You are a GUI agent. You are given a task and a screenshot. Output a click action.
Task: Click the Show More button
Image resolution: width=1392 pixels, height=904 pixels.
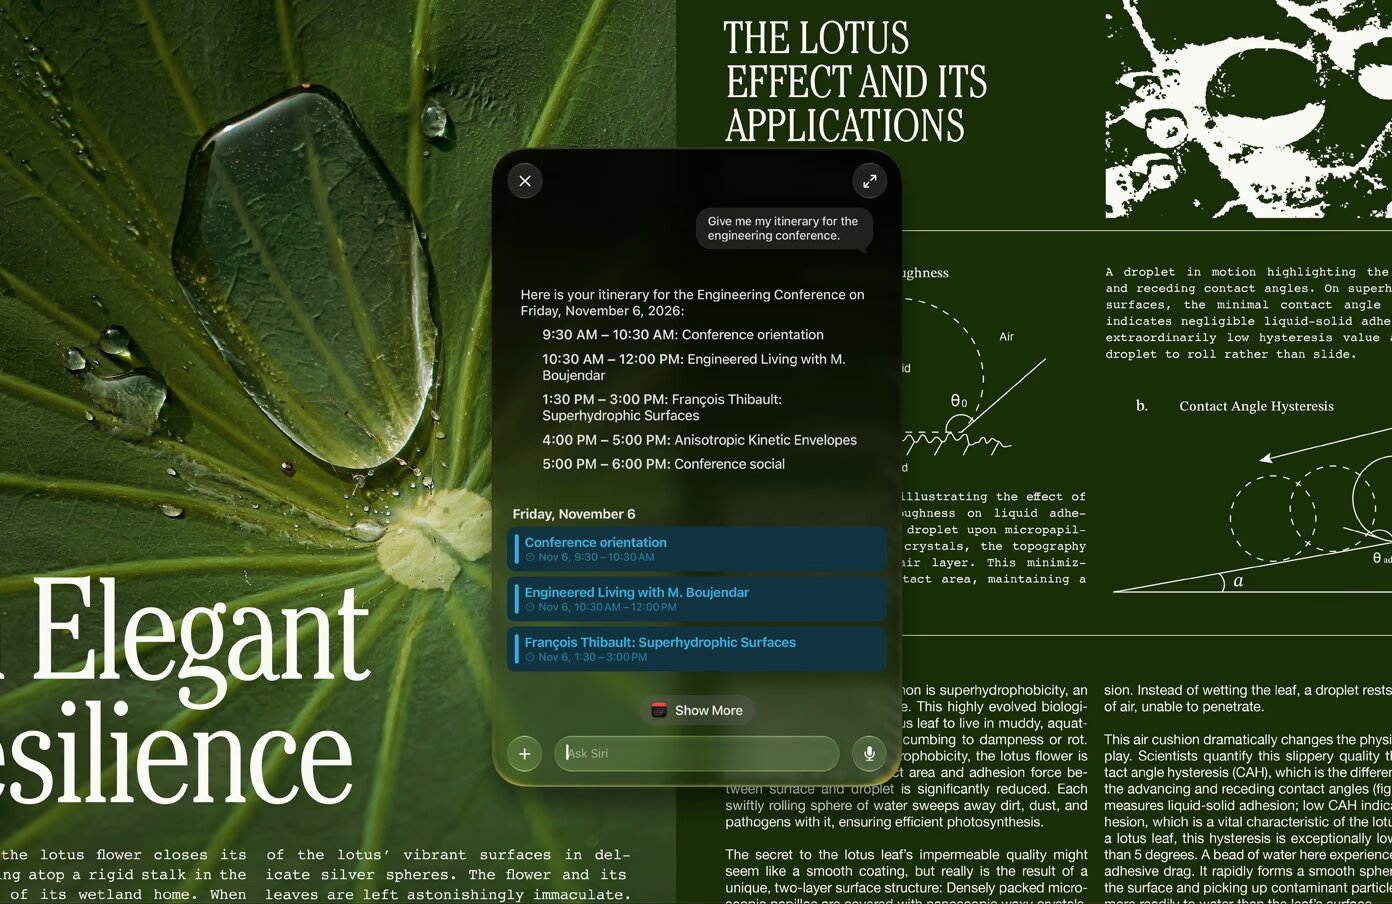698,710
